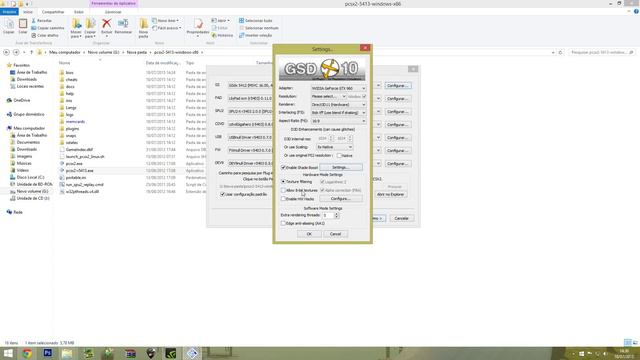Click the red X Excluir icon
Viewport: 640px width, 360px height.
click(x=107, y=24)
